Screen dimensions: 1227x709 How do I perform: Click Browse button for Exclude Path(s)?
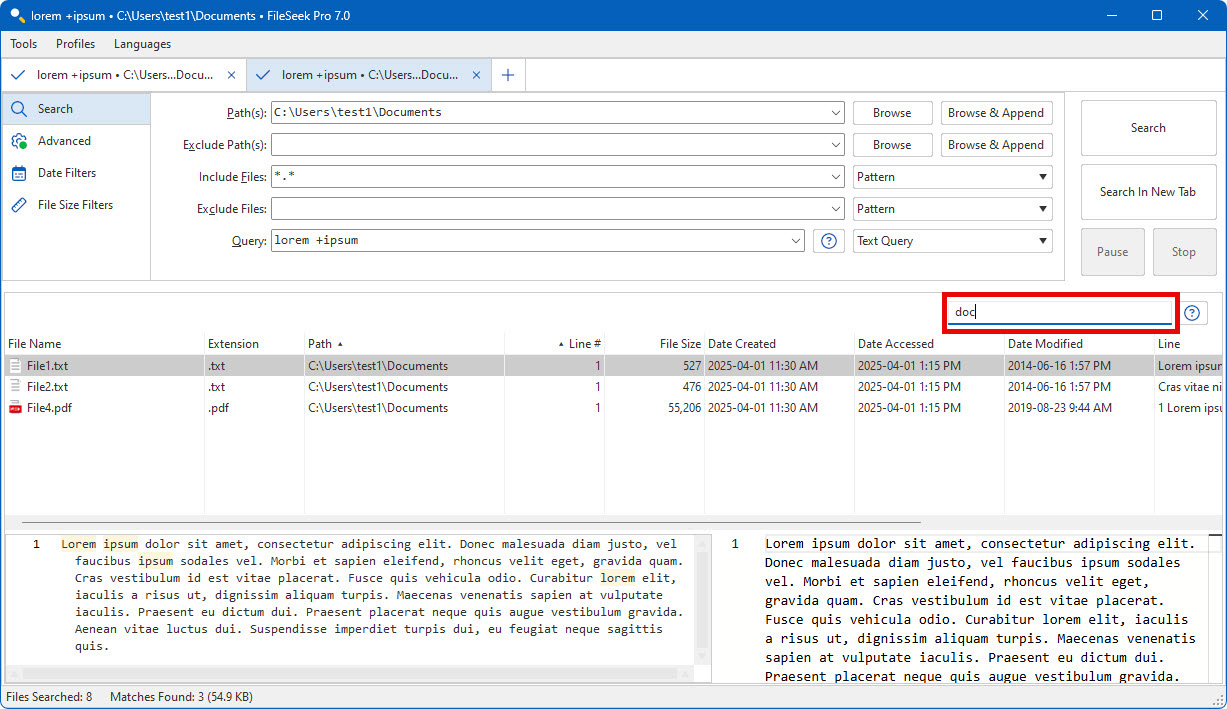click(x=892, y=145)
